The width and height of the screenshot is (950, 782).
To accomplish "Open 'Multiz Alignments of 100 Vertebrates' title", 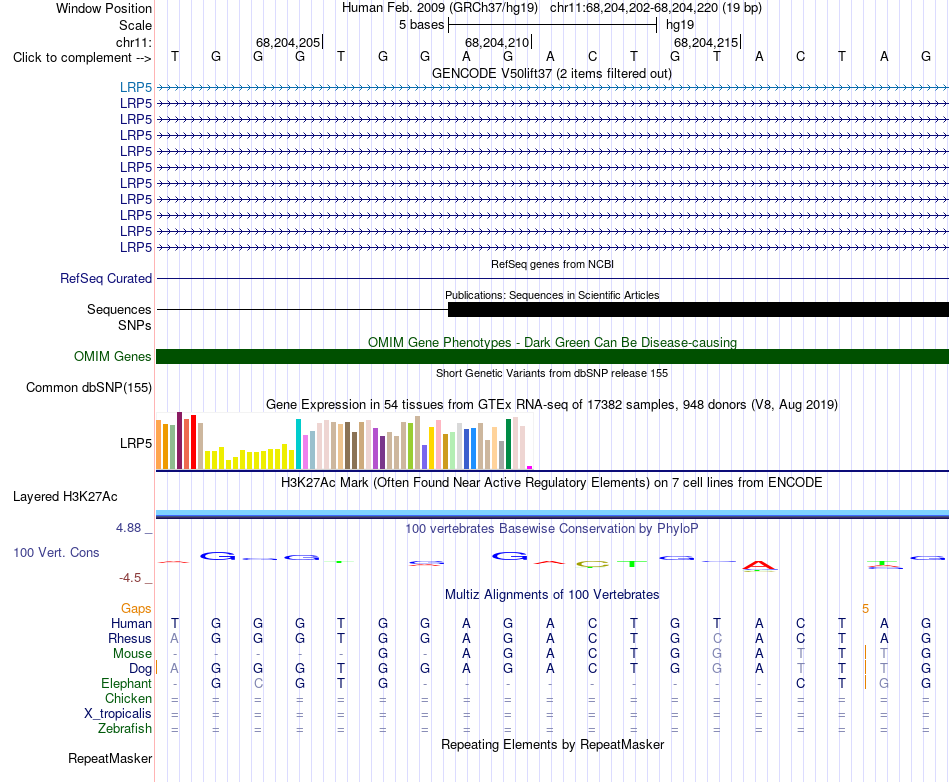I will 552,595.
